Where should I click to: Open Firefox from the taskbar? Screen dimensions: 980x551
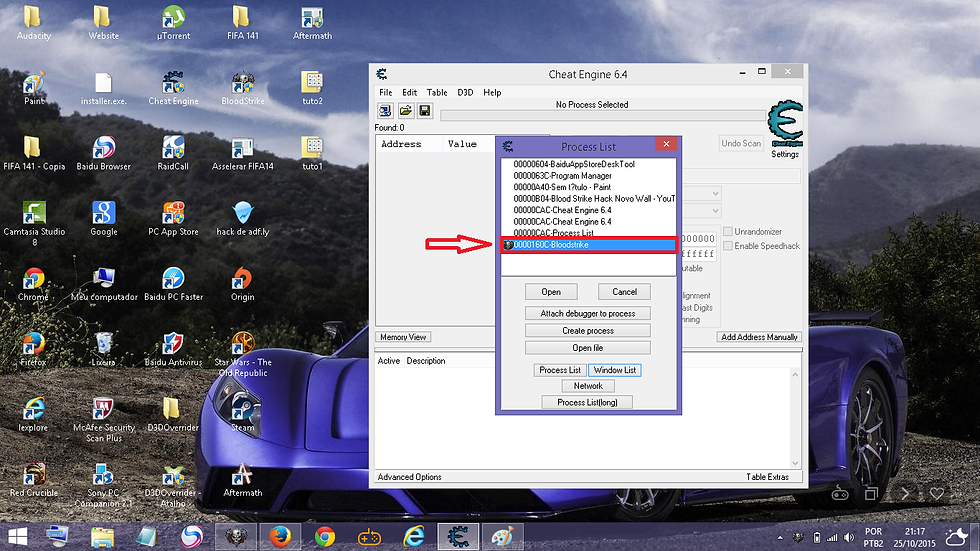(280, 537)
